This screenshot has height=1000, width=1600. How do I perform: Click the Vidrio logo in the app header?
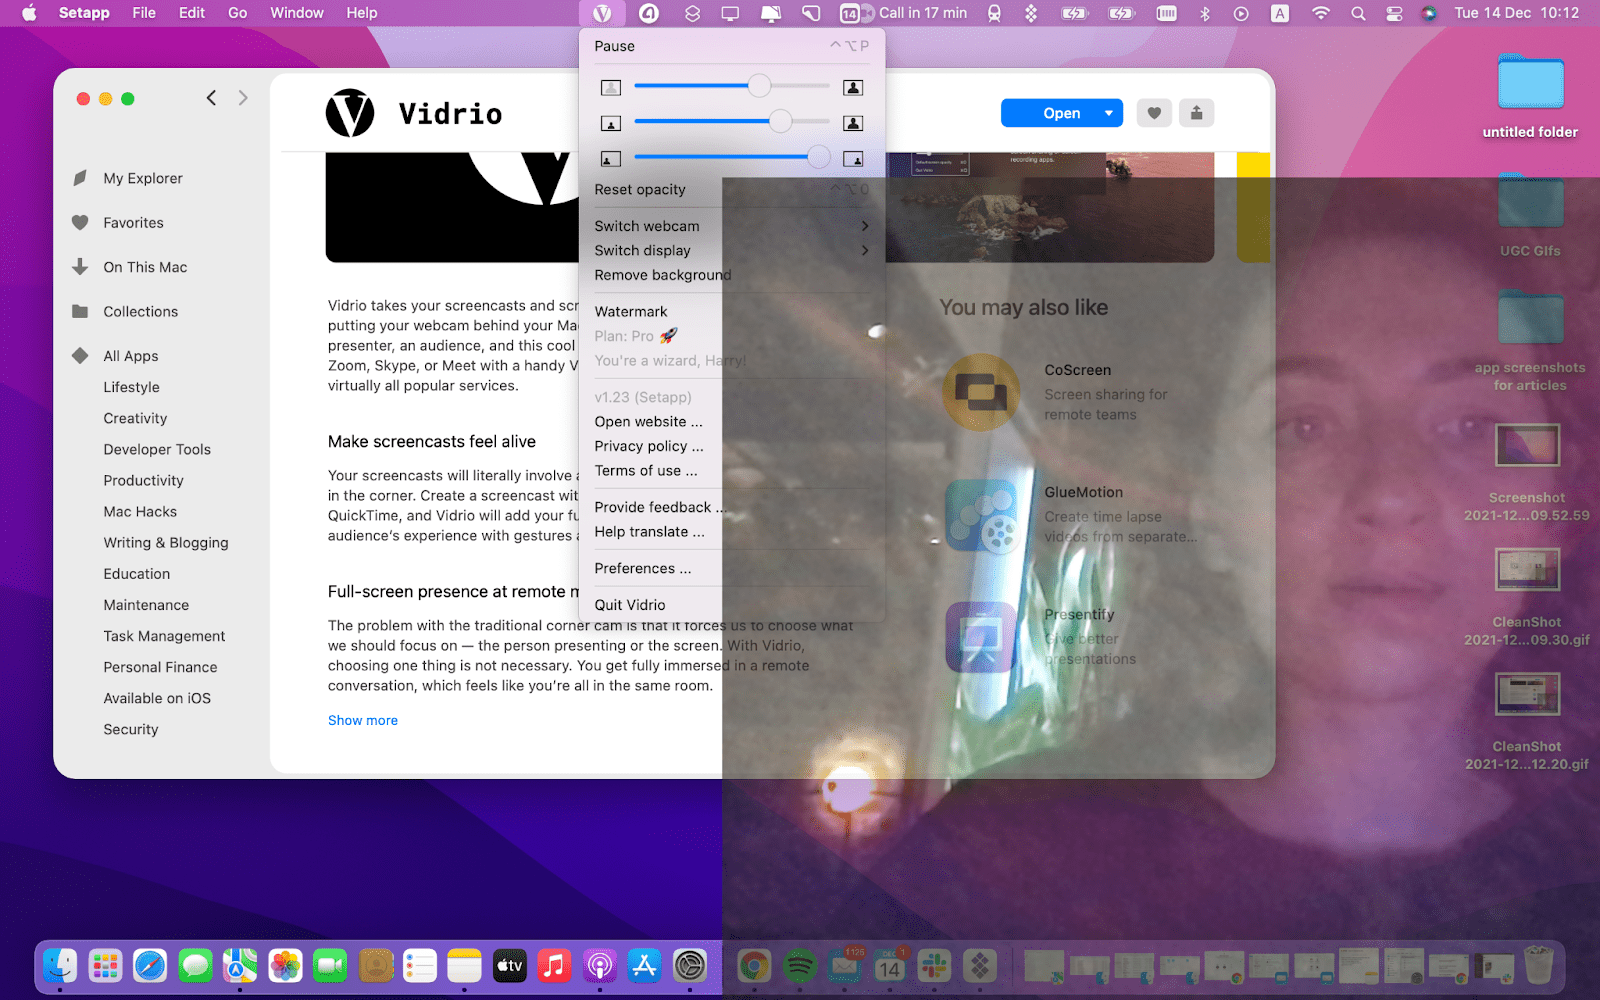(x=350, y=113)
